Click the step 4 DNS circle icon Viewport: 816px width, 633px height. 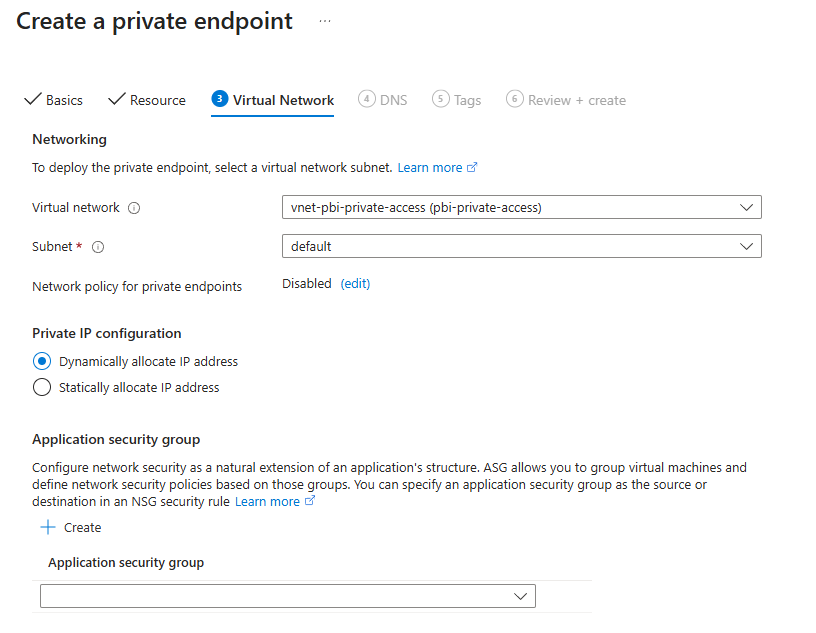tap(366, 99)
